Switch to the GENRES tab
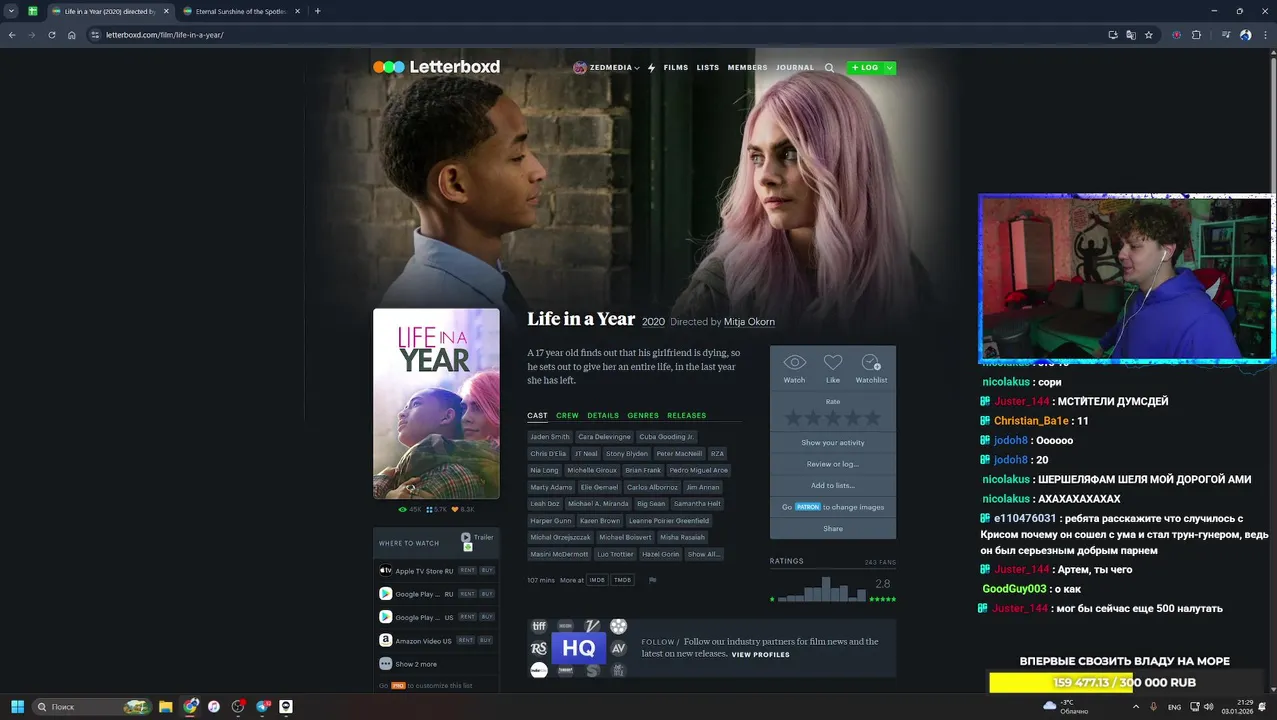The width and height of the screenshot is (1277, 720). tap(643, 415)
